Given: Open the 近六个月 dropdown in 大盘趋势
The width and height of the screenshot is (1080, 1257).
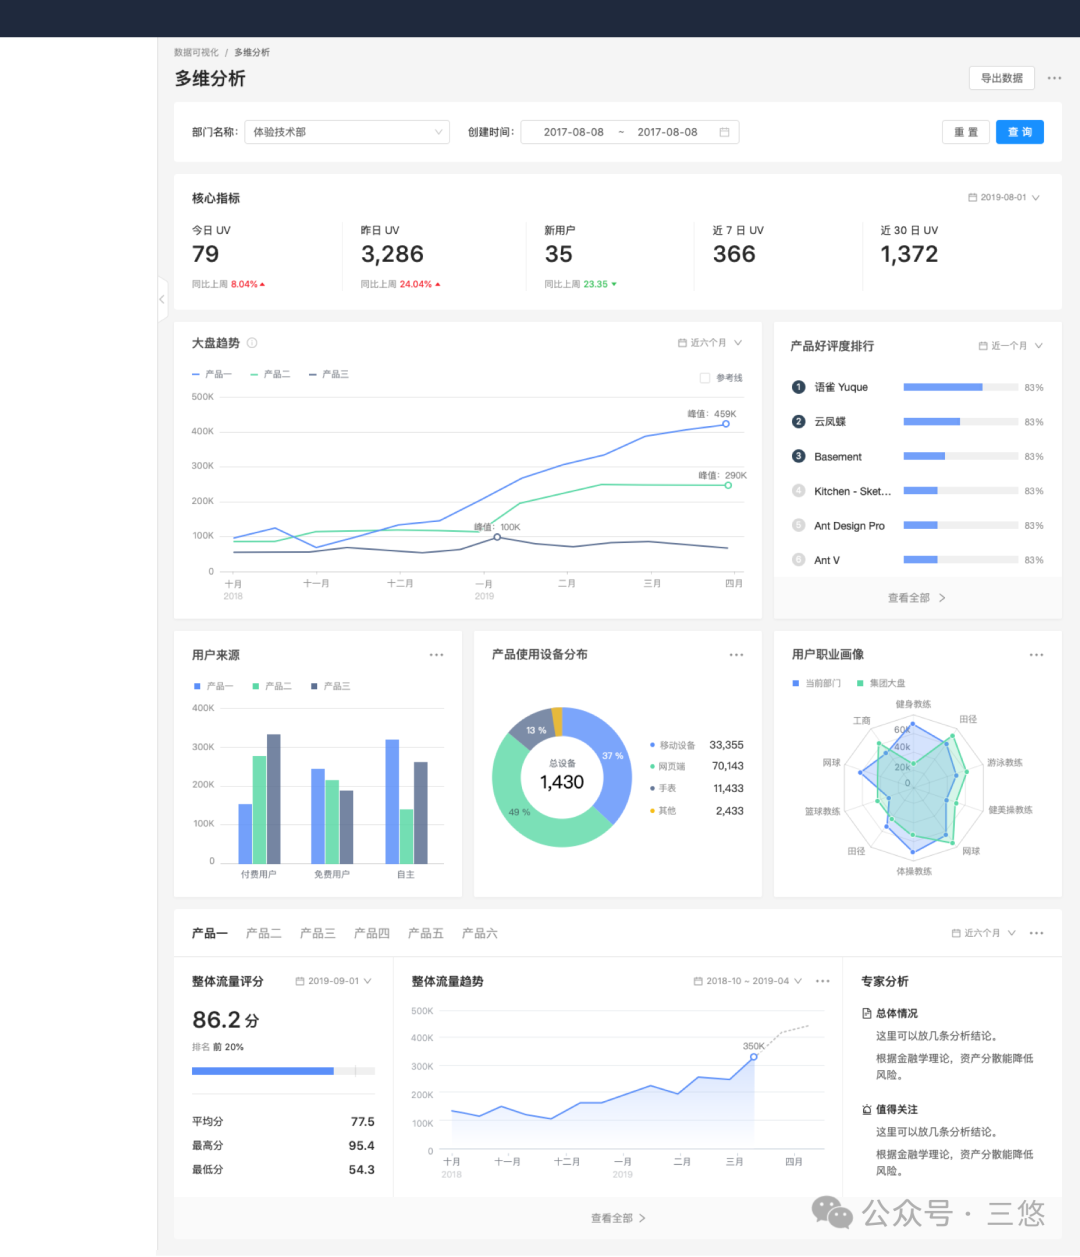Looking at the screenshot, I should (x=710, y=343).
